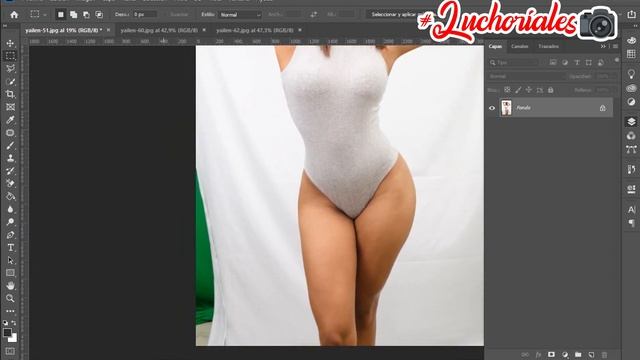Select the Move tool

(x=10, y=43)
